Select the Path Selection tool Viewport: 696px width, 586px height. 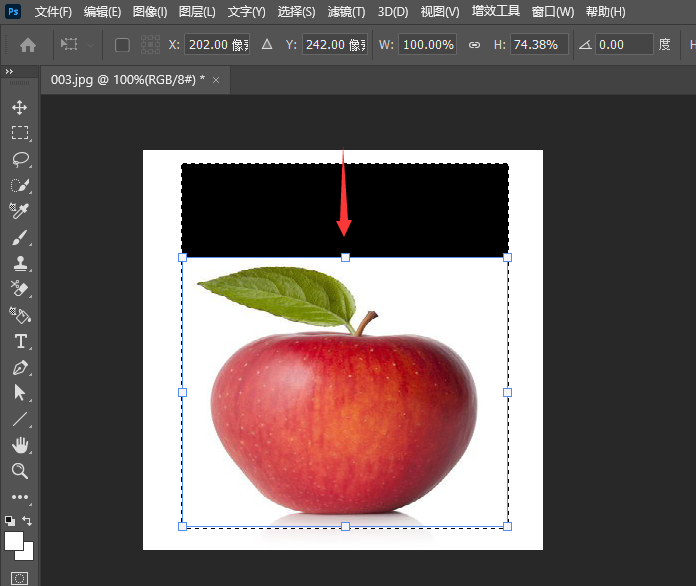pos(20,393)
